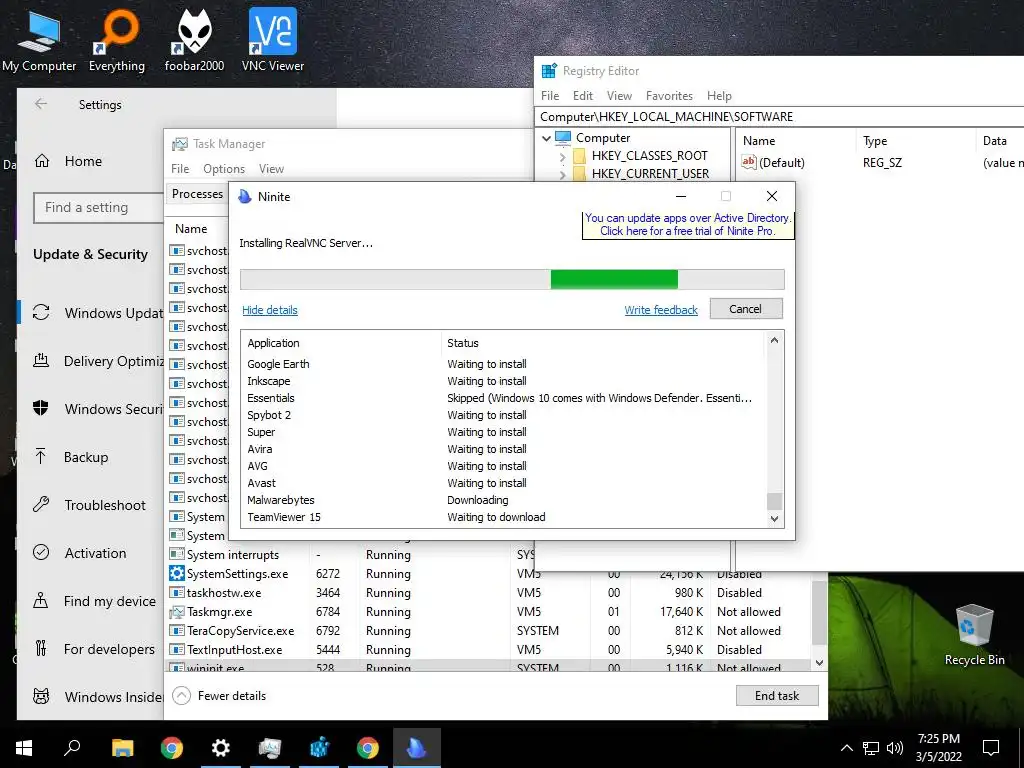Select Taskmgr.exe process in Task Manager

coord(488,612)
